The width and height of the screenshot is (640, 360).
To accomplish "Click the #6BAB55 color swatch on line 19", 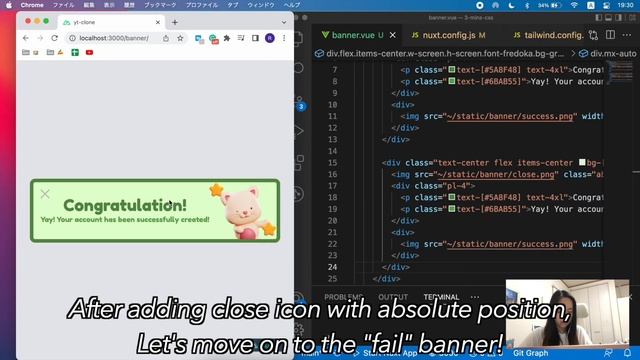I will click(x=452, y=209).
